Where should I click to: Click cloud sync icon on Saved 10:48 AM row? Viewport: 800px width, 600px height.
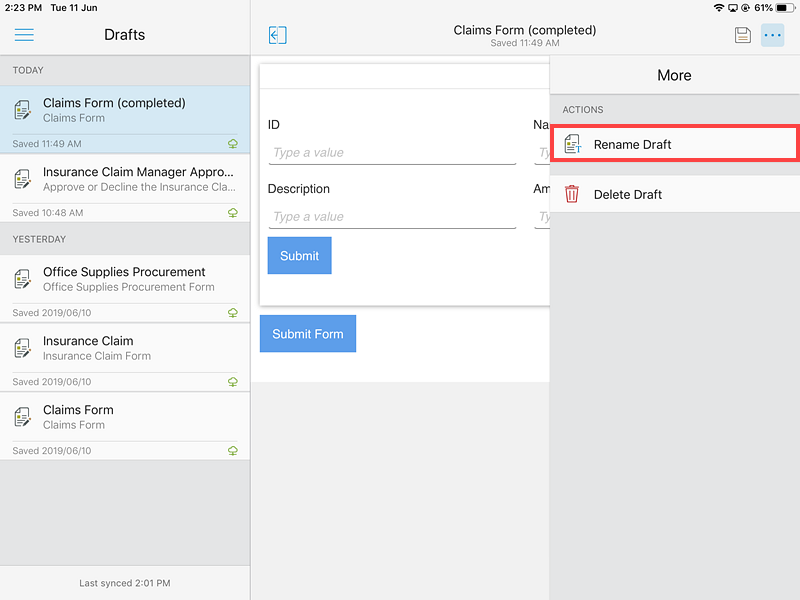pos(233,213)
